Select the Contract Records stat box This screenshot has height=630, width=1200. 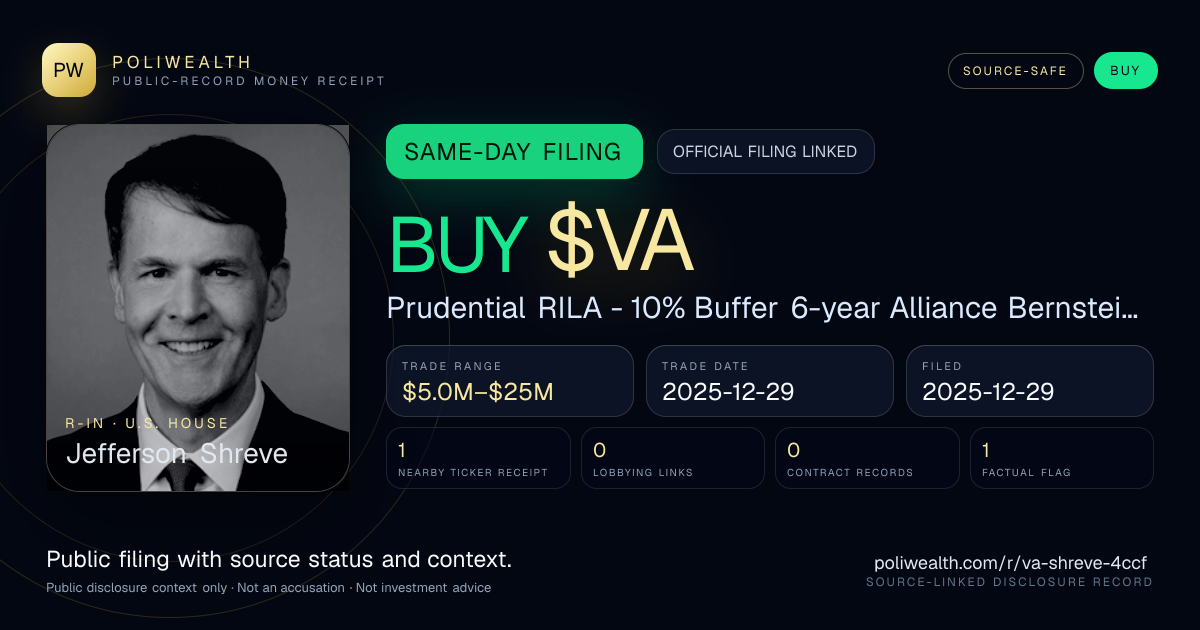pyautogui.click(x=867, y=458)
